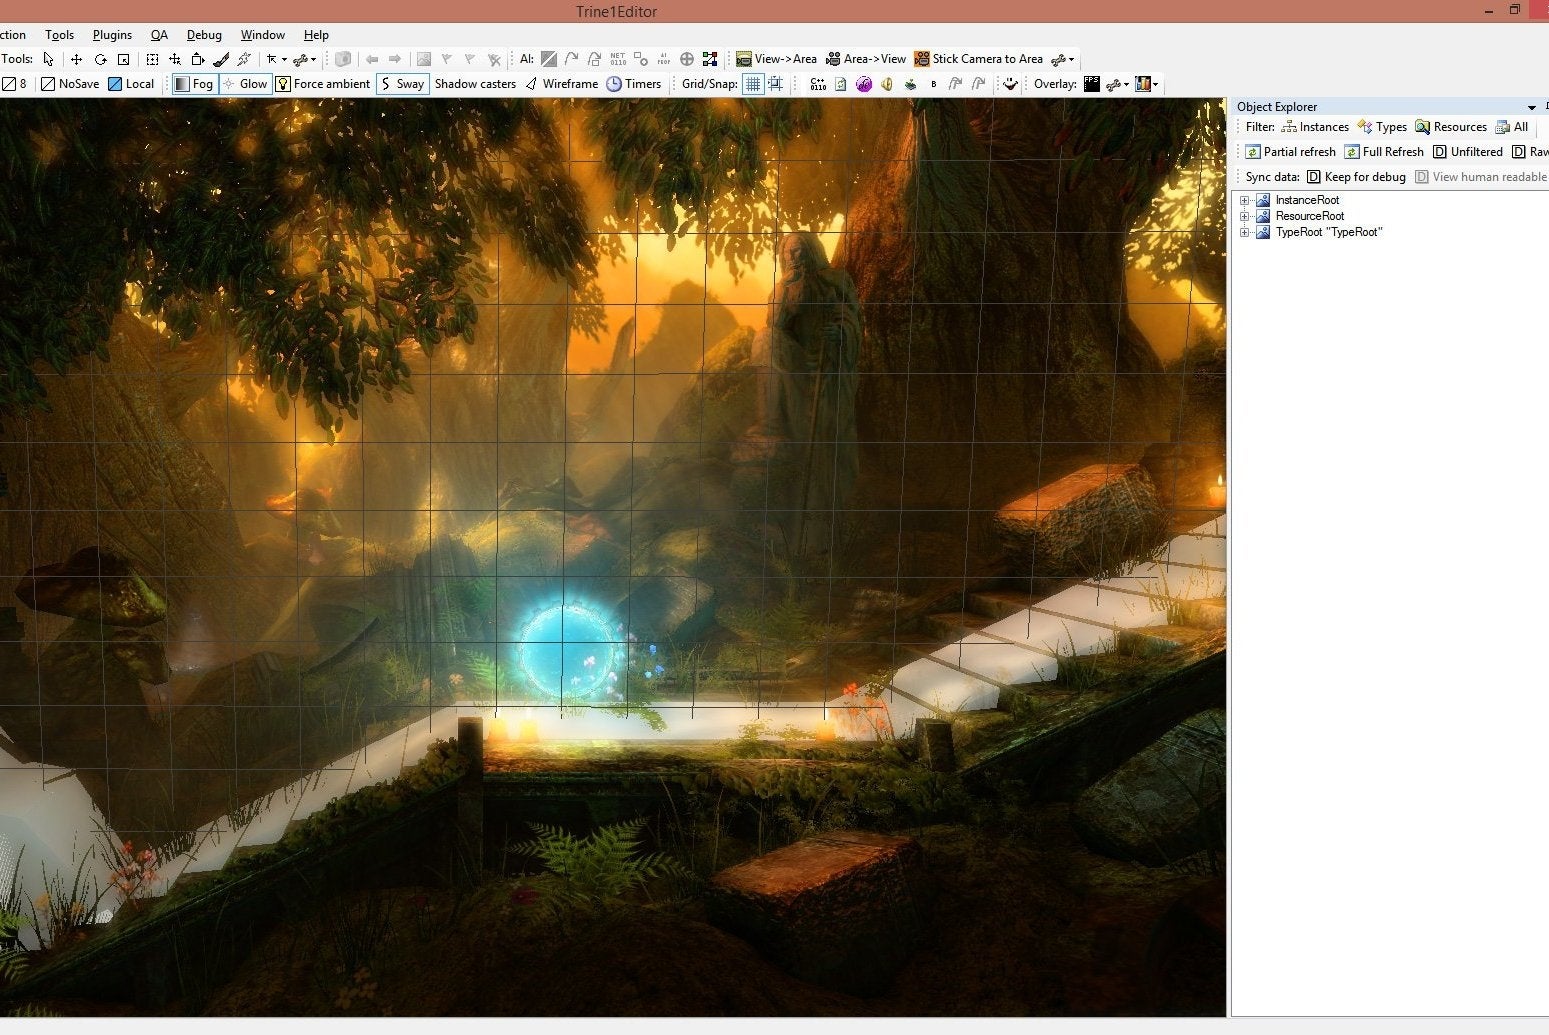The height and width of the screenshot is (1035, 1549).
Task: Open the wrench dropdown after Stick Camera to Area
Action: click(1062, 59)
